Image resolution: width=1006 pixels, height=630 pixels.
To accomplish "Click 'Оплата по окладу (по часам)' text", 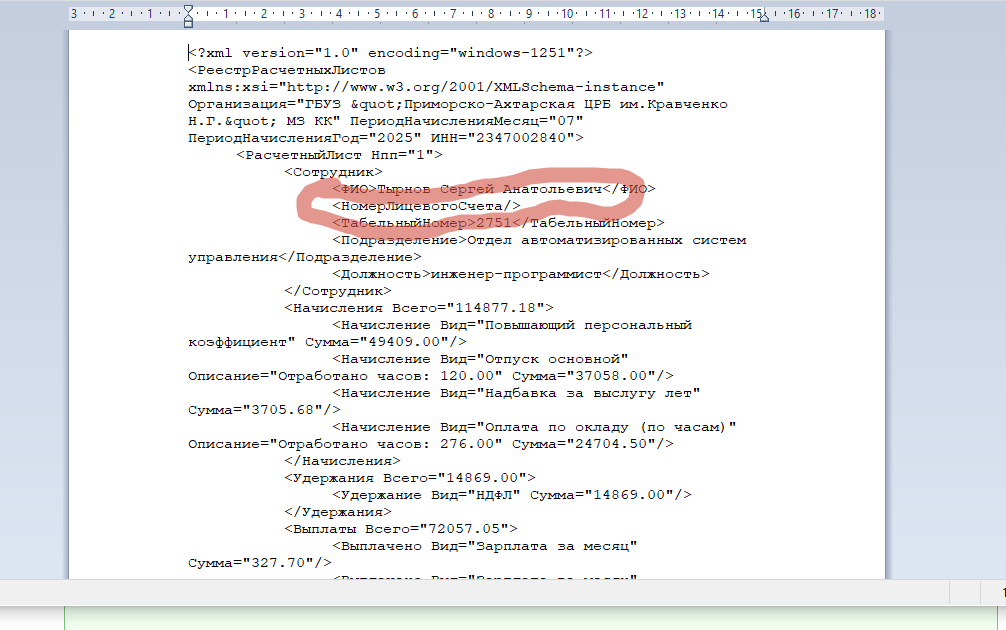I will coord(606,427).
